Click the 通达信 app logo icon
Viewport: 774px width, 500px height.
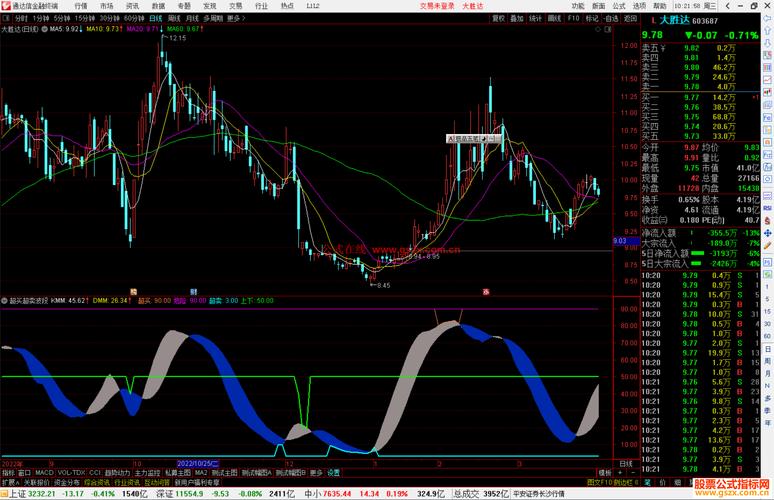pyautogui.click(x=5, y=6)
